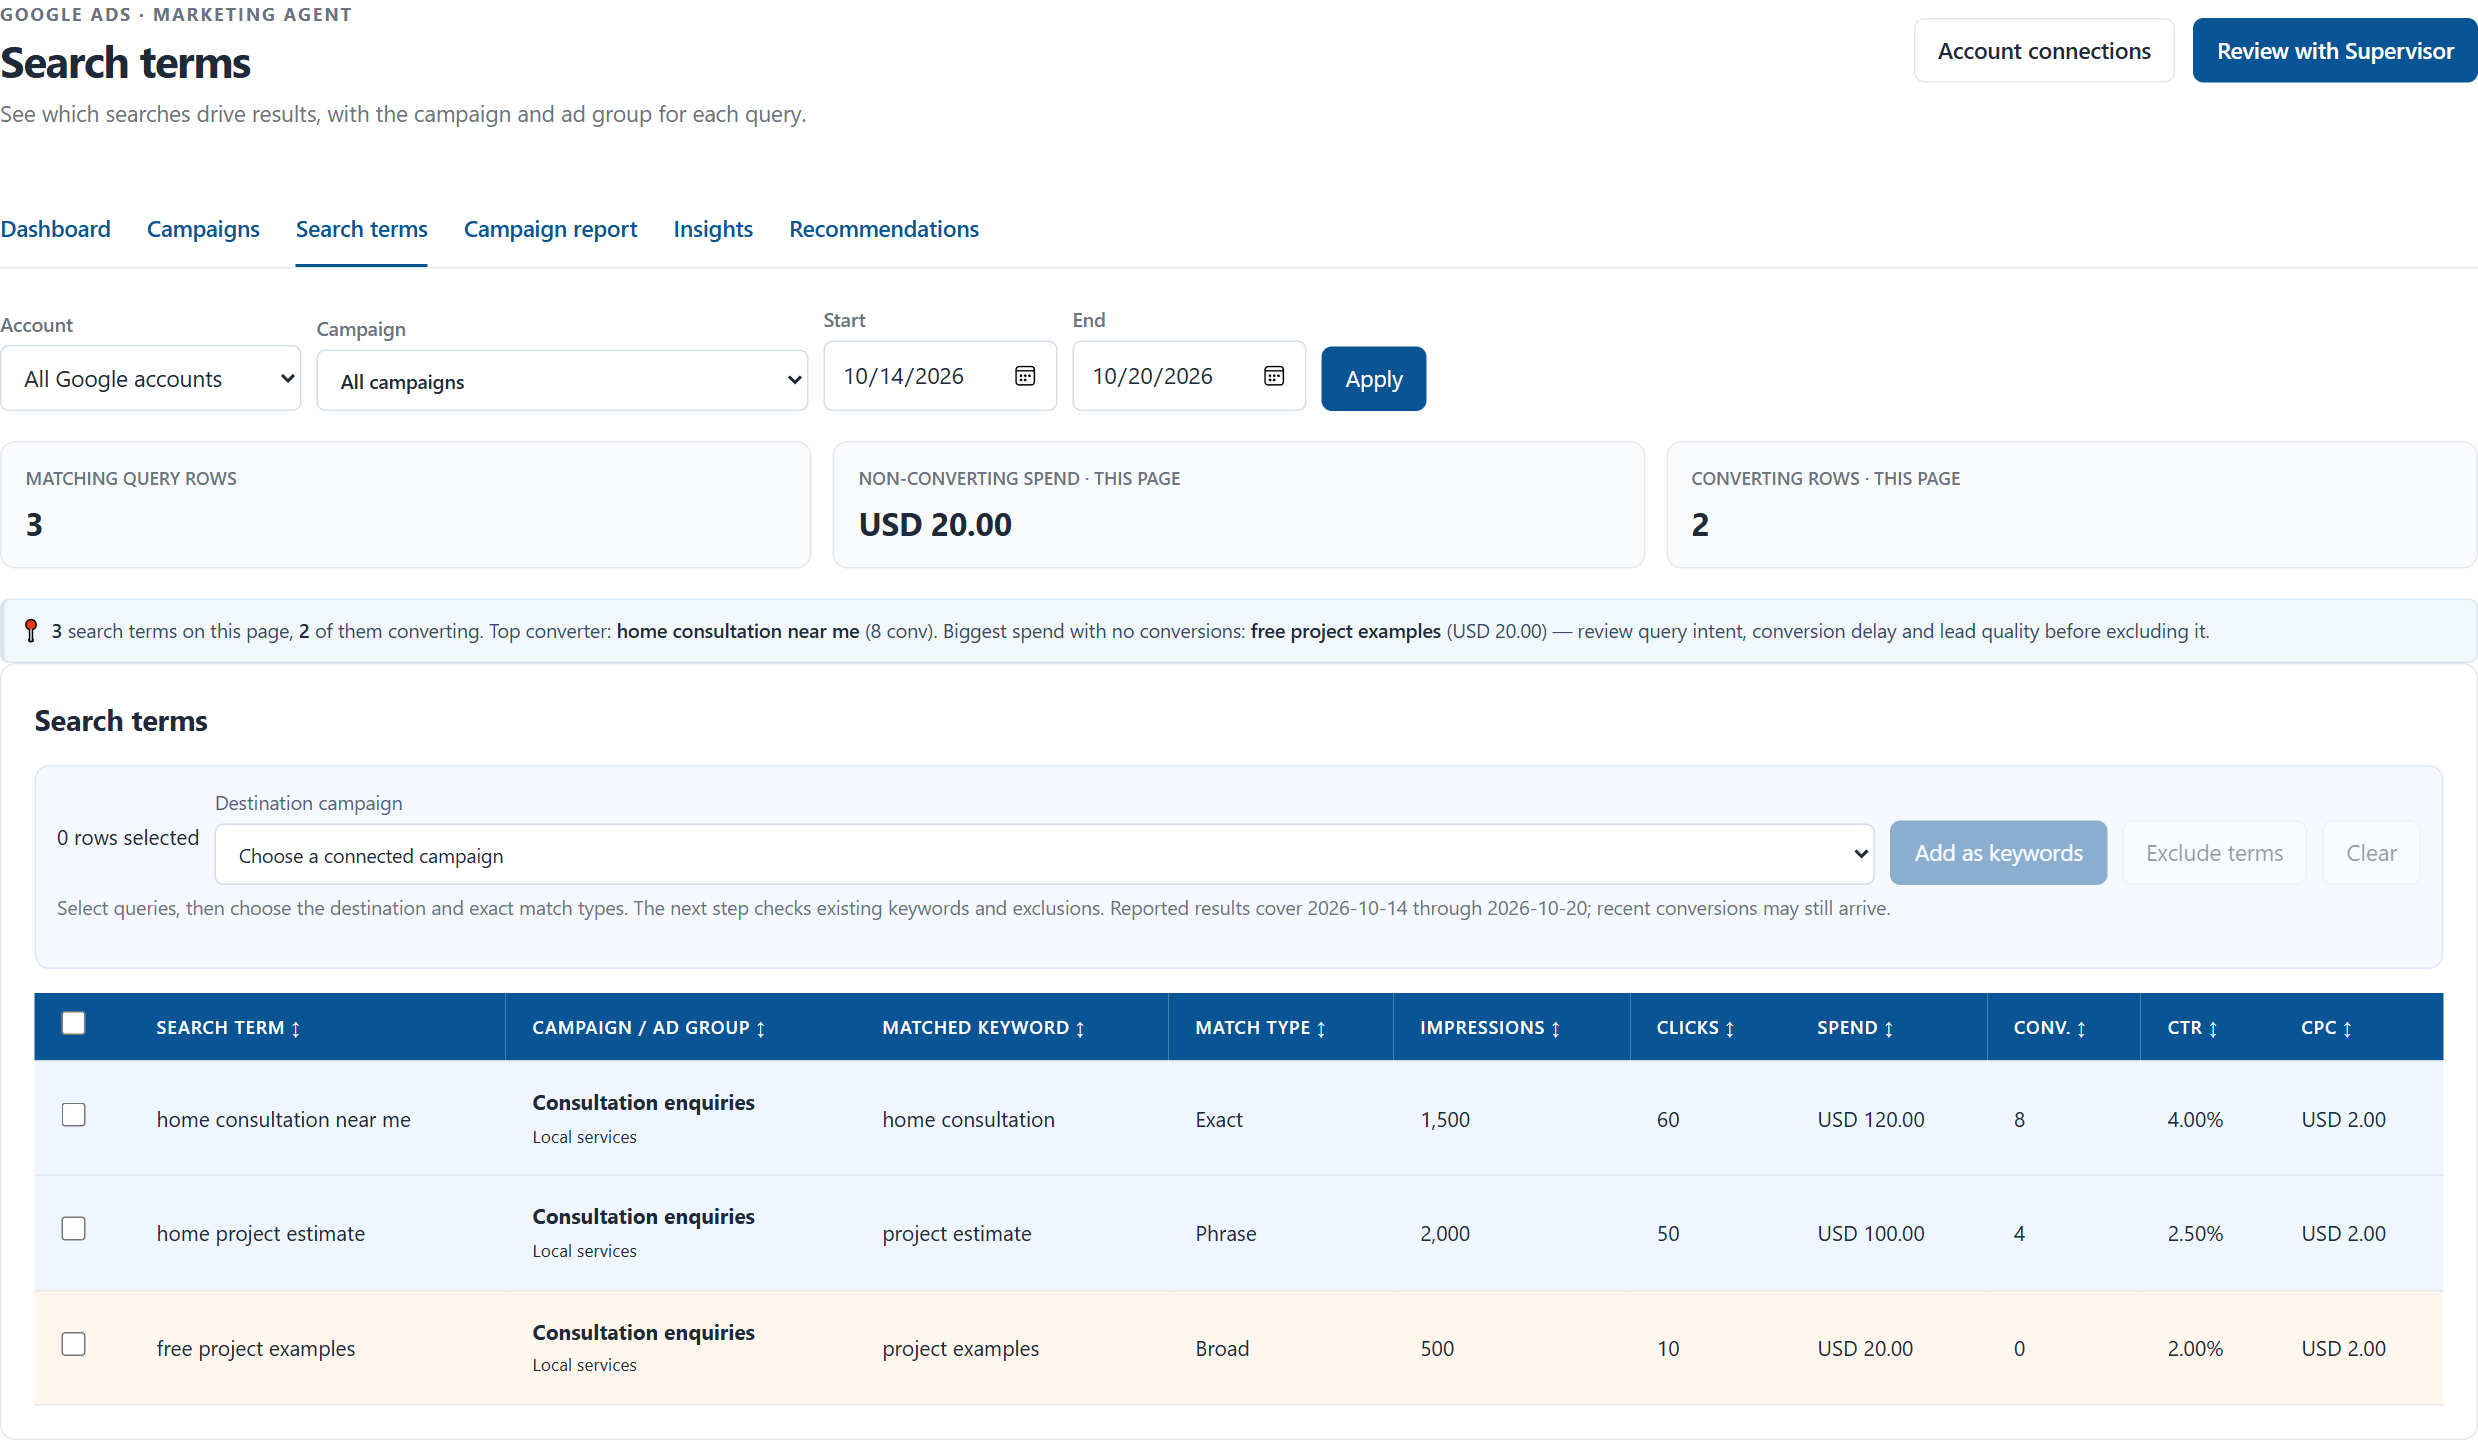This screenshot has width=2478, height=1440.
Task: Click the 'Exact' match type cell
Action: click(x=1219, y=1120)
